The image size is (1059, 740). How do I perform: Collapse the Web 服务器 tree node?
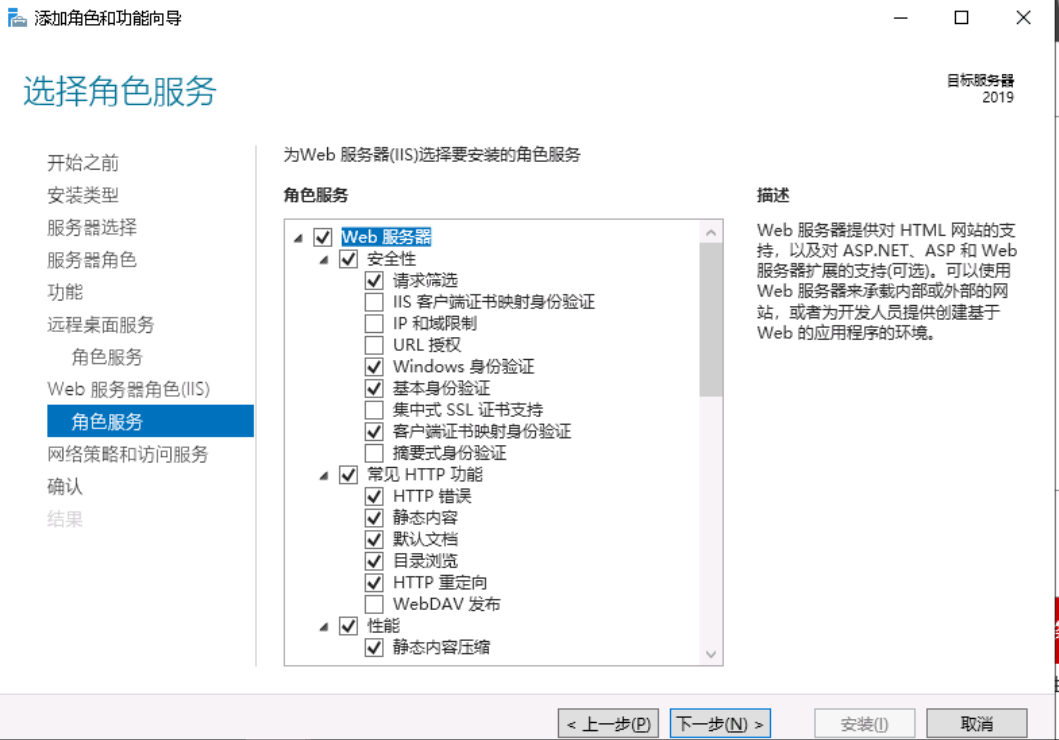(299, 238)
